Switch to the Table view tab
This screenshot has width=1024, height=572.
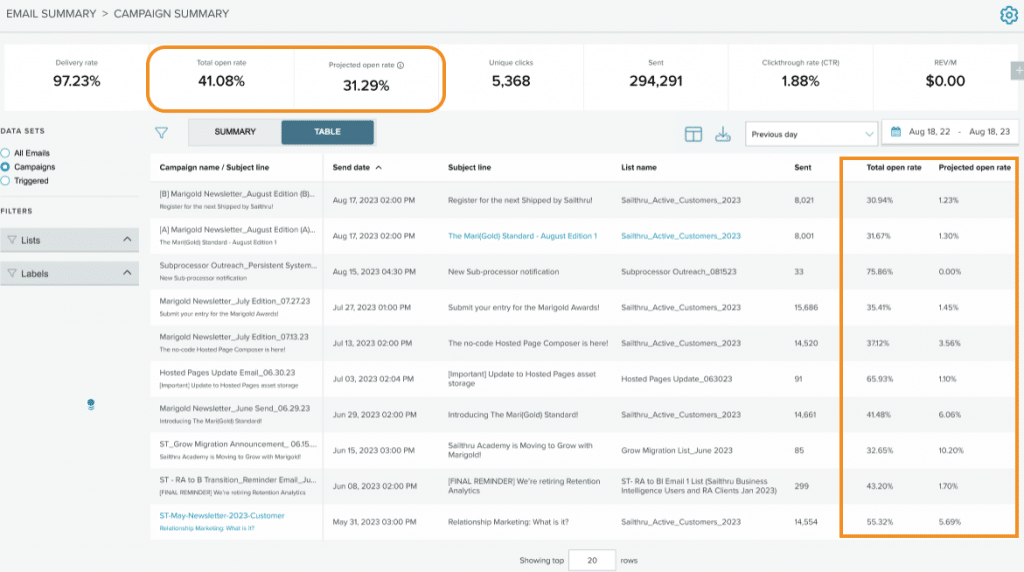tap(327, 132)
